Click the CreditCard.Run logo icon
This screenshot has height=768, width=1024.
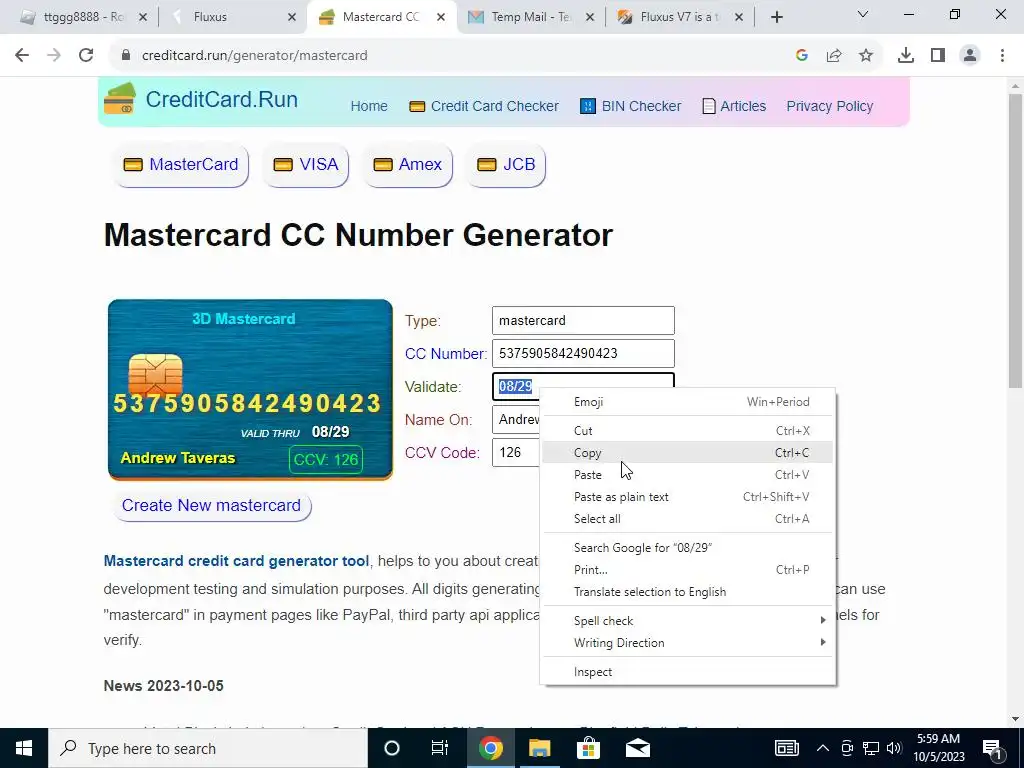120,99
